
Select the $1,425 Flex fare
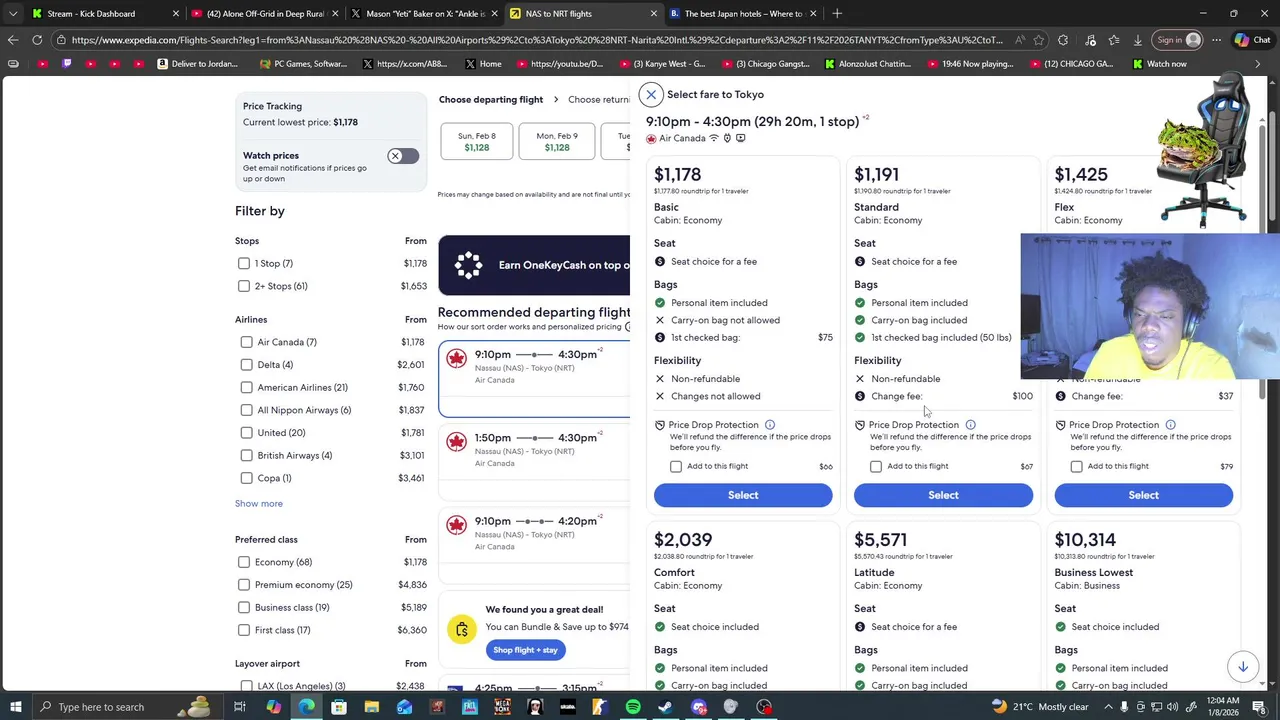1143,495
